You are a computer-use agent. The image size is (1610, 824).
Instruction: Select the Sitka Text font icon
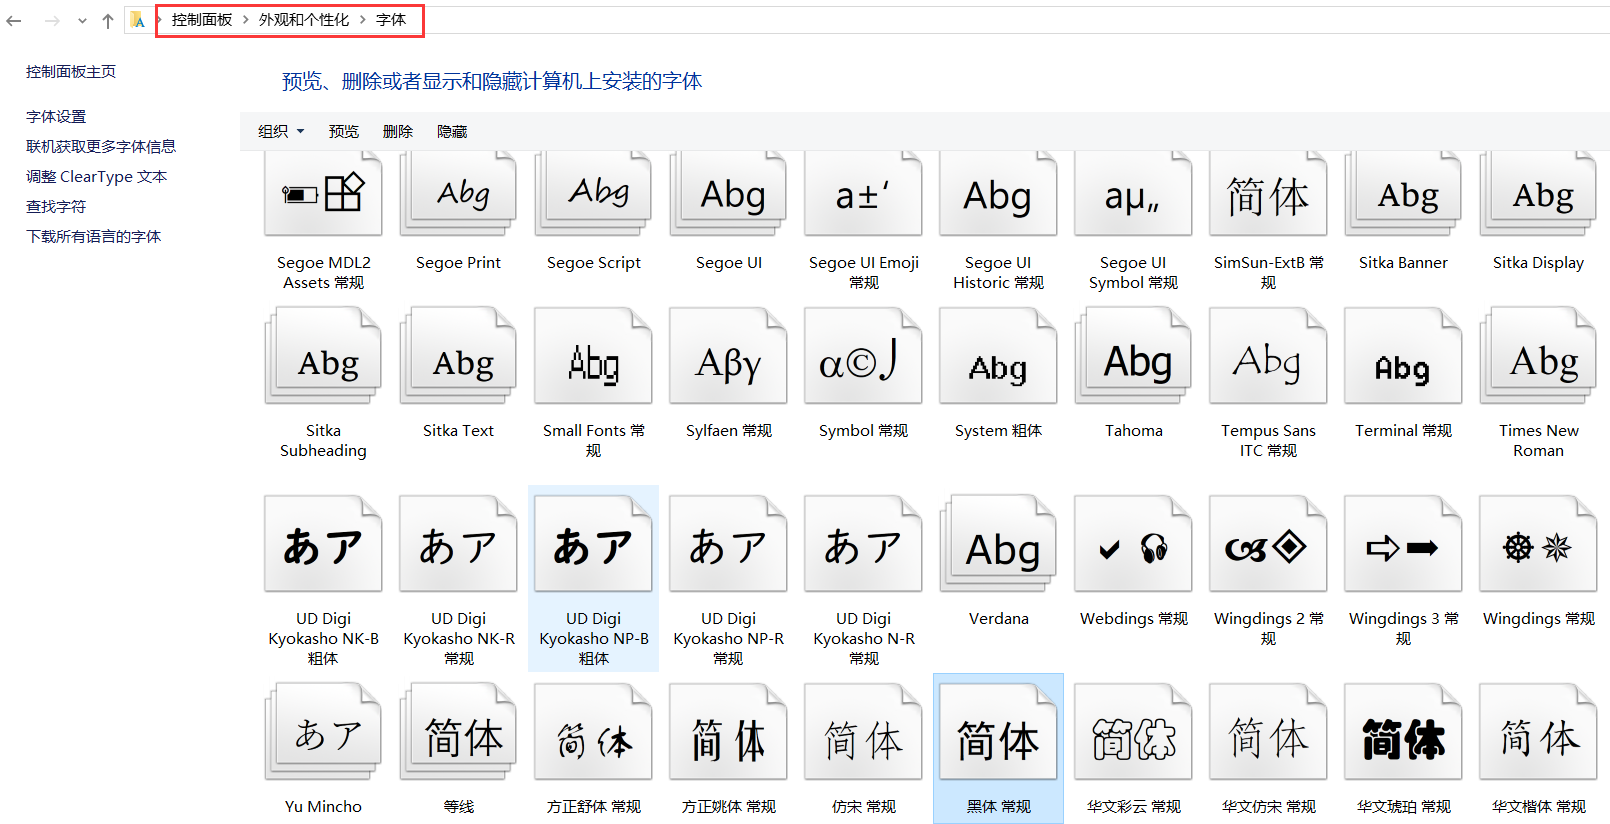458,356
